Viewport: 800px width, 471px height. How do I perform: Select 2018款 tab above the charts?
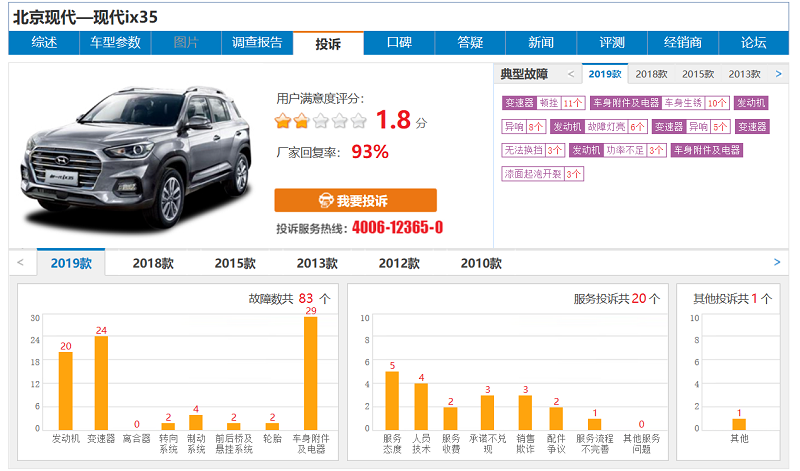click(153, 263)
